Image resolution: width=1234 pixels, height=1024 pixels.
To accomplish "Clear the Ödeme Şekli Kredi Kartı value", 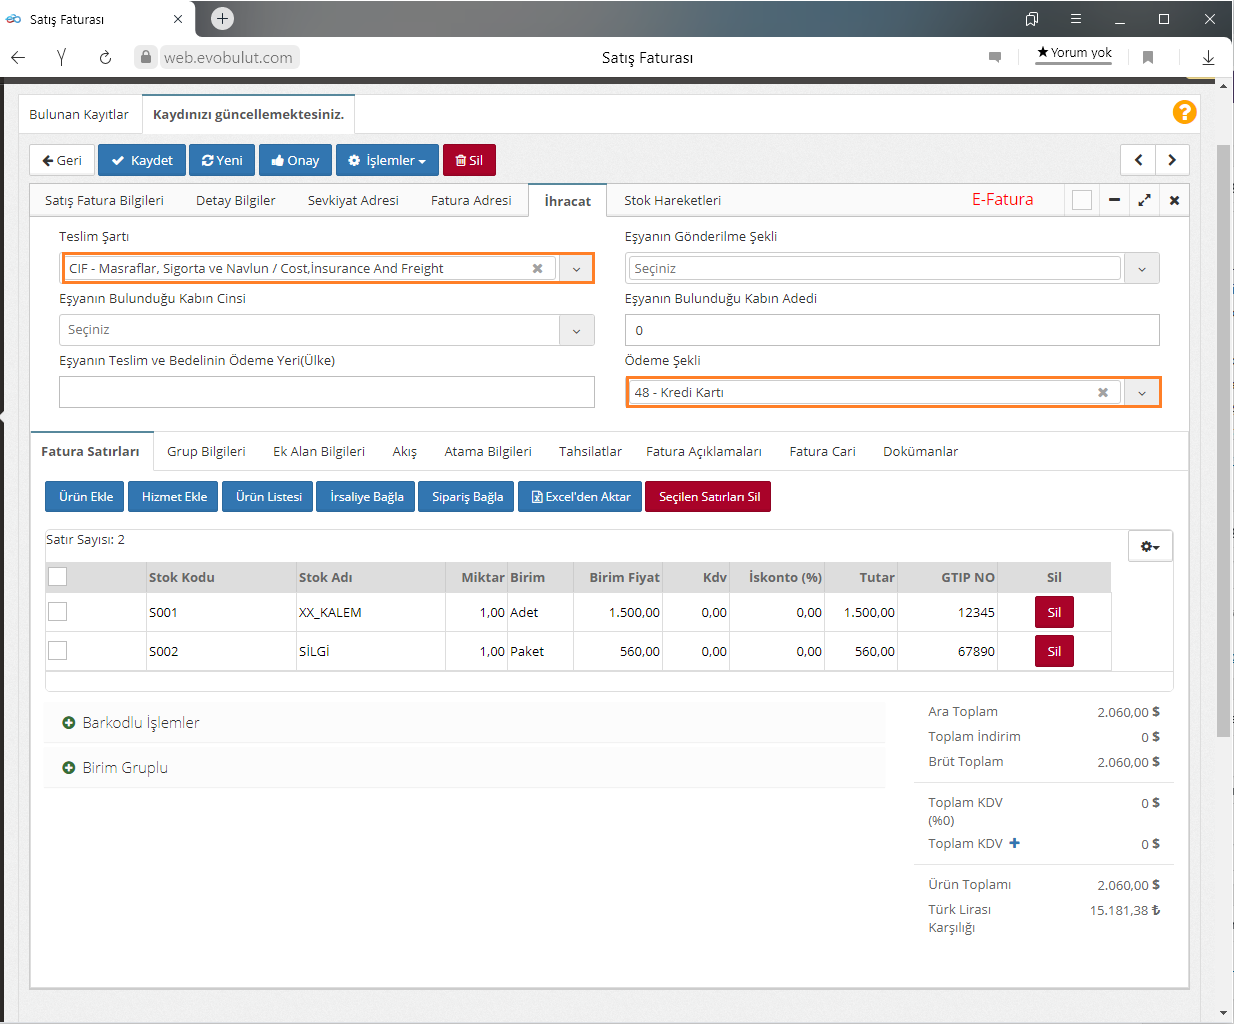I will 1102,392.
